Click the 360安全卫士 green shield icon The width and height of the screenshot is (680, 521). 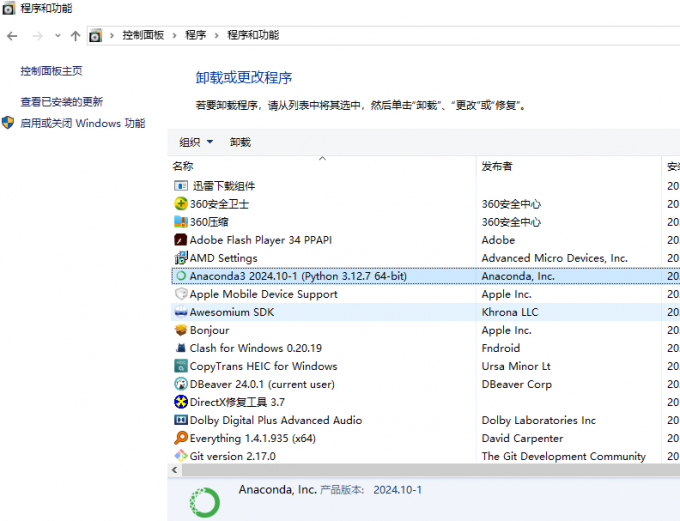[181, 203]
